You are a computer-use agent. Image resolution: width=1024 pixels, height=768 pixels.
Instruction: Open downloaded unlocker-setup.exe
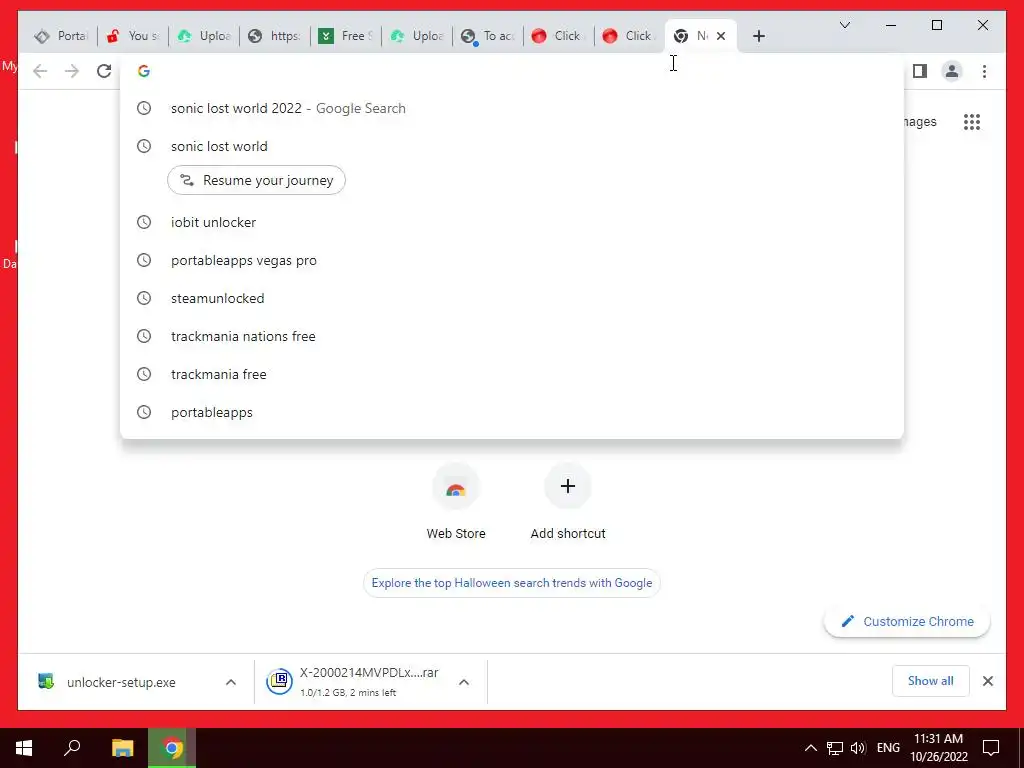[x=121, y=682]
